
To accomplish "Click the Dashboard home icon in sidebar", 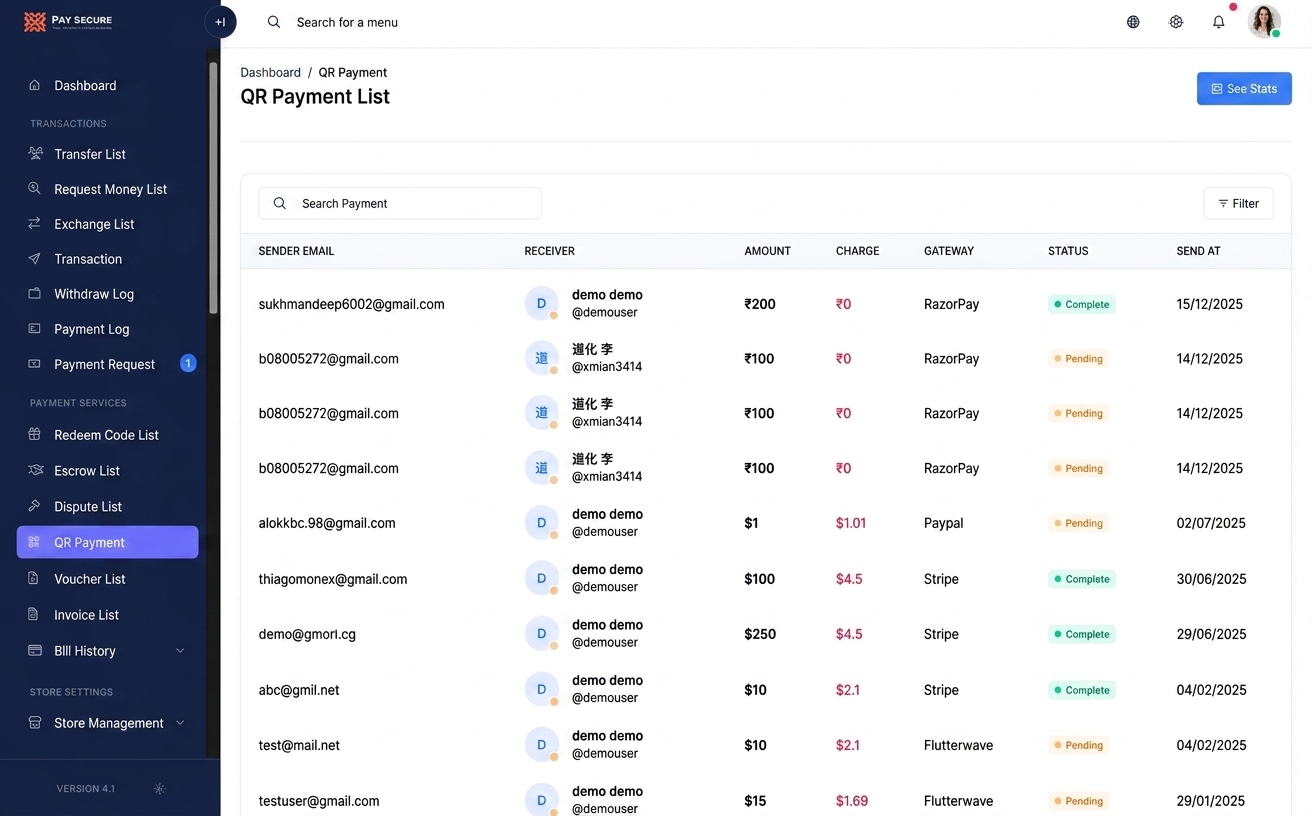I will (x=35, y=86).
